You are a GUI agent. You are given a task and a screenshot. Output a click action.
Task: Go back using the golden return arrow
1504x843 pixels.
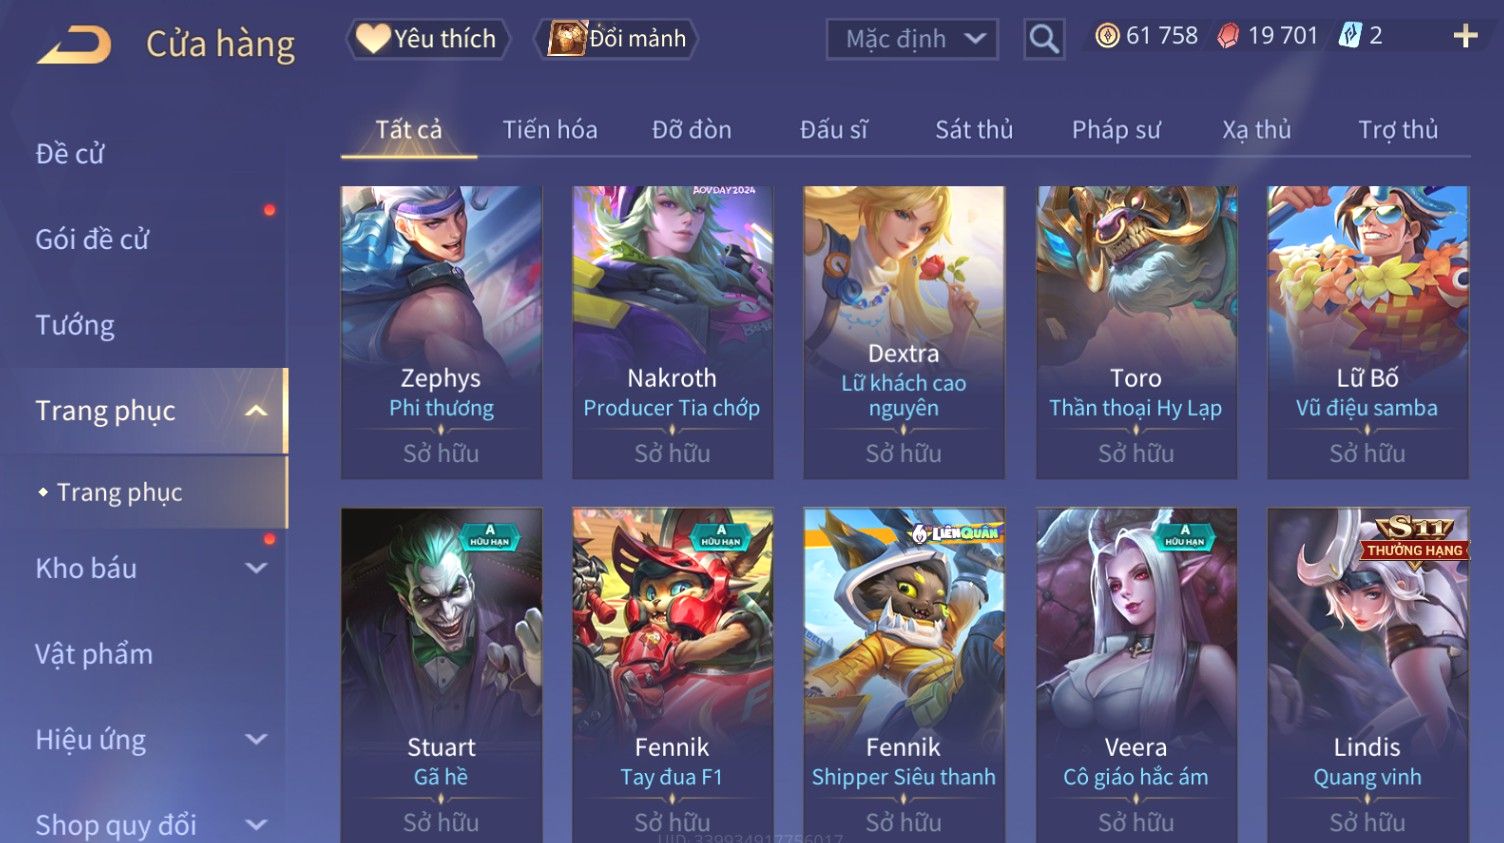pos(74,44)
